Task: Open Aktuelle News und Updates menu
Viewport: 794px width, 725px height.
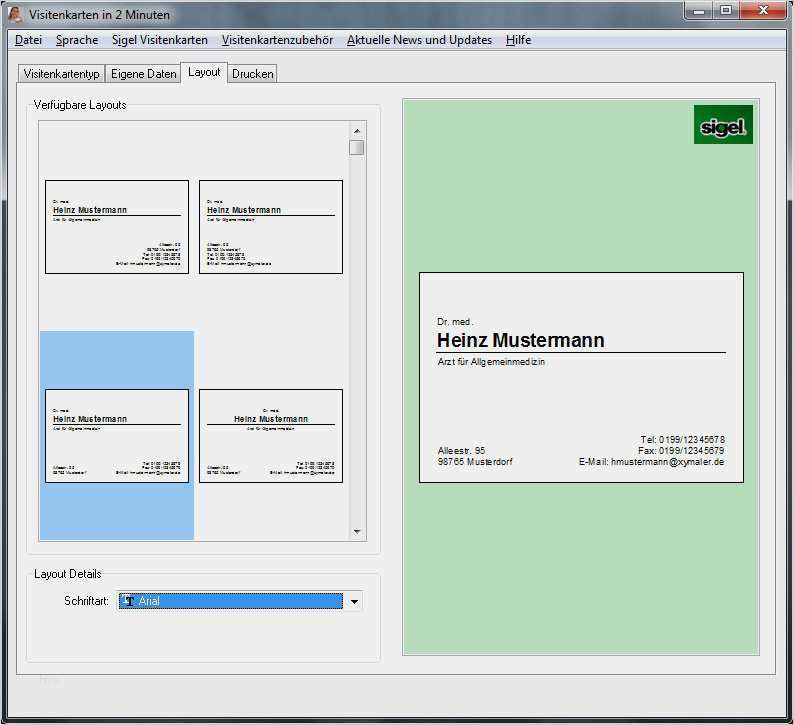Action: (419, 40)
